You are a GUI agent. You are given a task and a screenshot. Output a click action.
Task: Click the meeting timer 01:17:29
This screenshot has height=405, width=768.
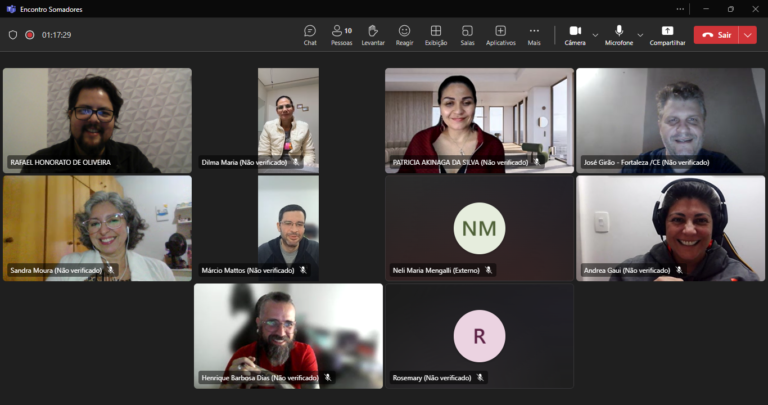(x=56, y=35)
